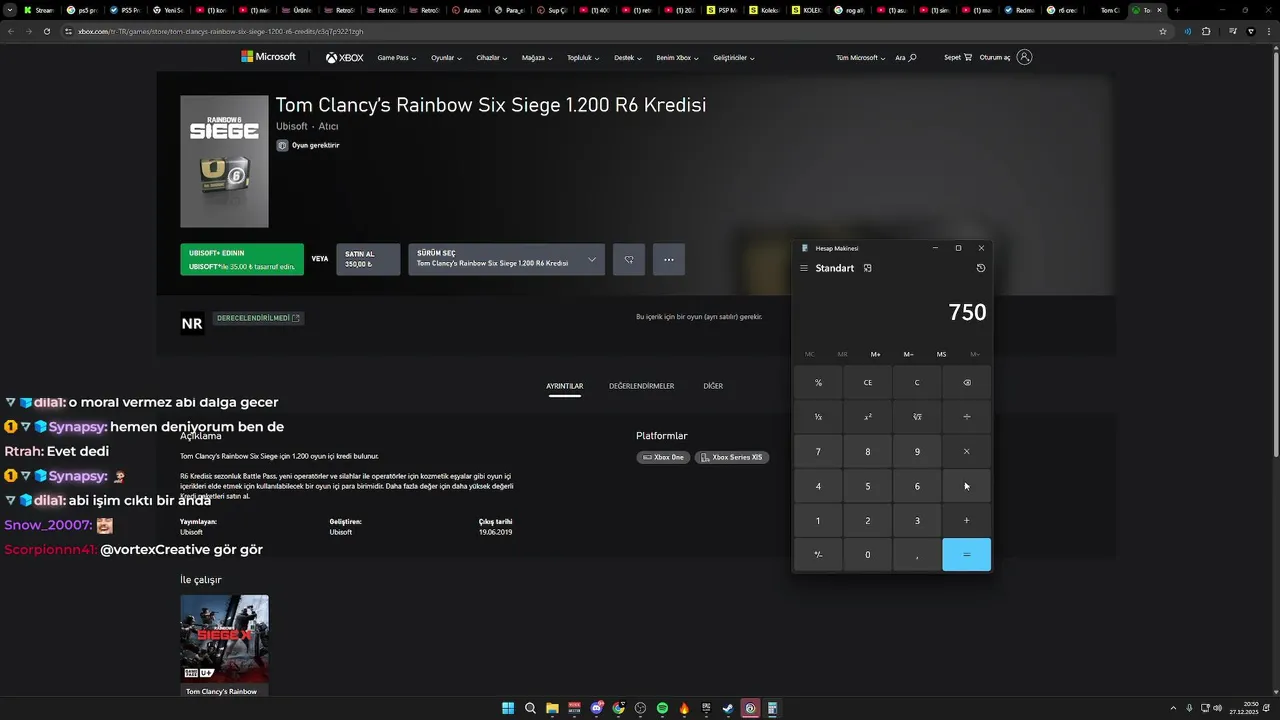Expand the Cihazlar nav dropdown
The image size is (1280, 720).
tap(491, 58)
